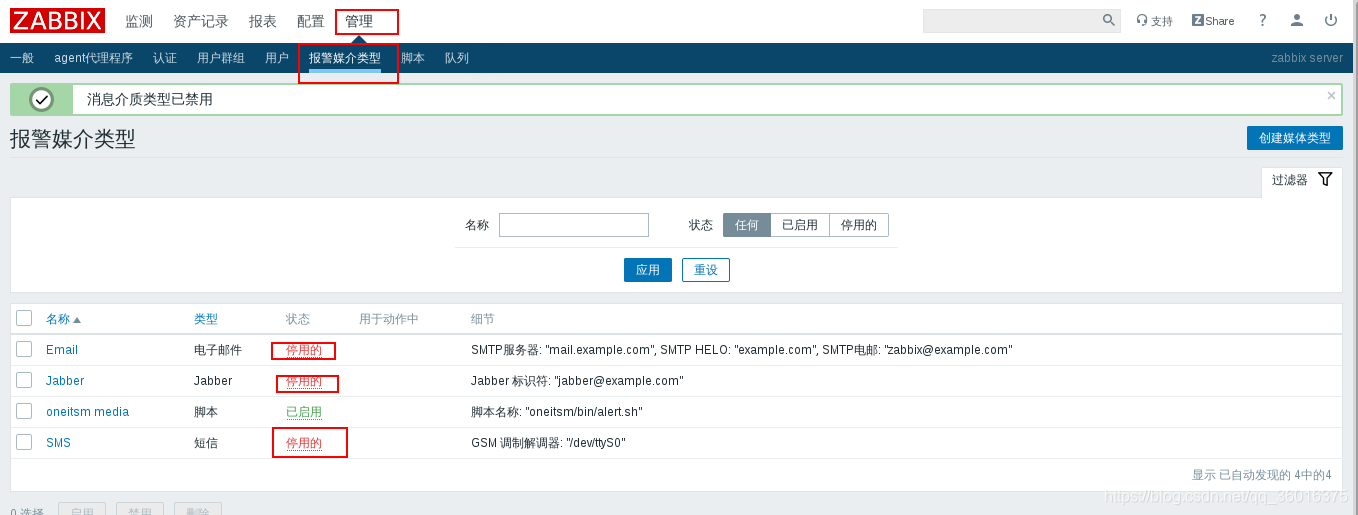The height and width of the screenshot is (515, 1358).
Task: Click the jabber@example.com details text
Action: tap(577, 381)
